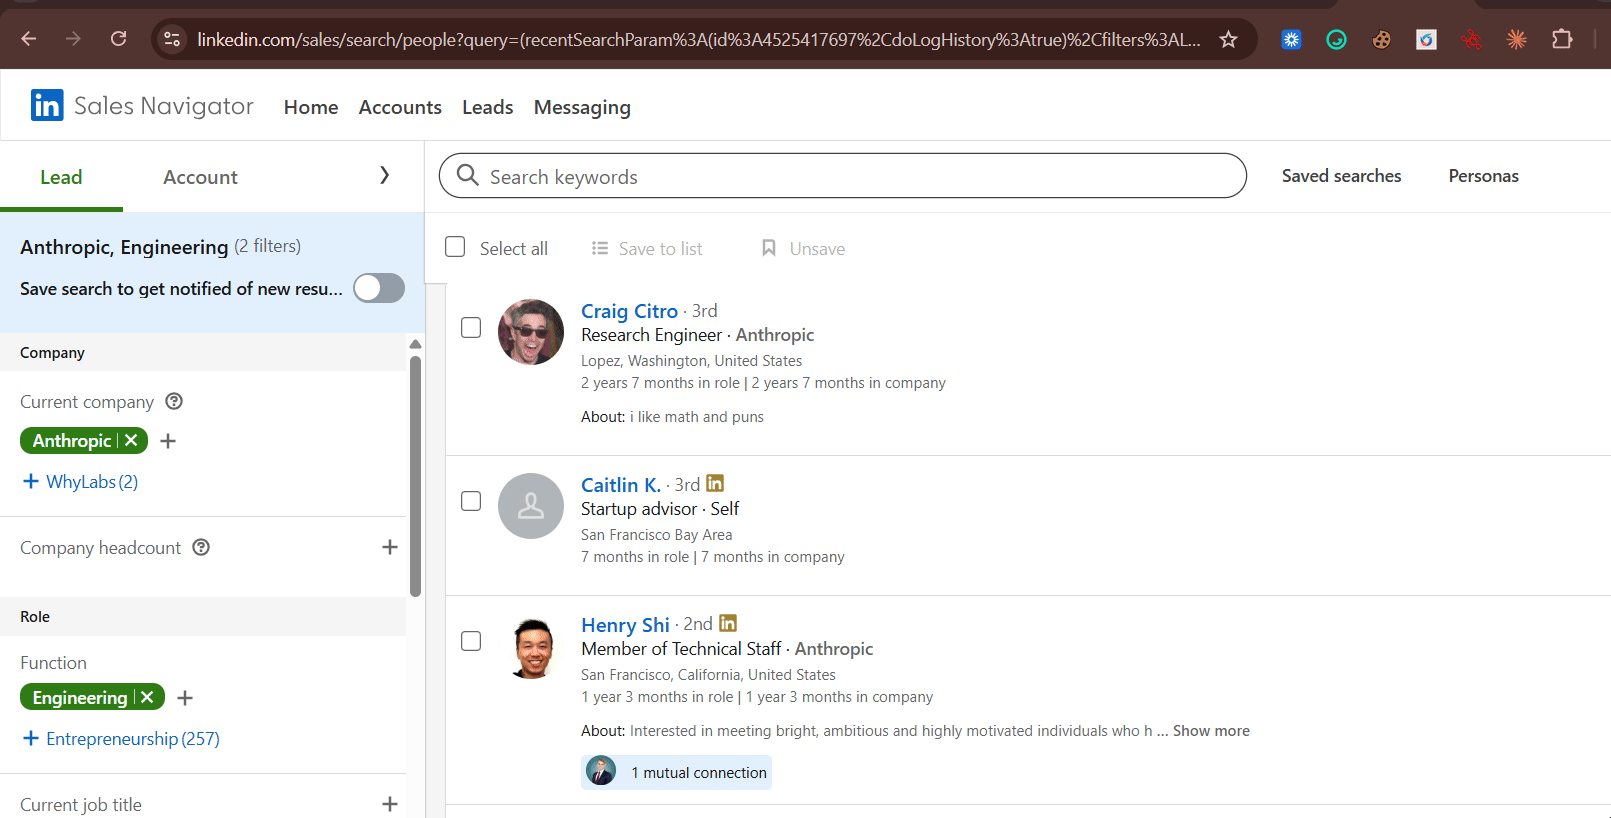Image resolution: width=1611 pixels, height=818 pixels.
Task: Click the browser forward arrow
Action: (x=73, y=39)
